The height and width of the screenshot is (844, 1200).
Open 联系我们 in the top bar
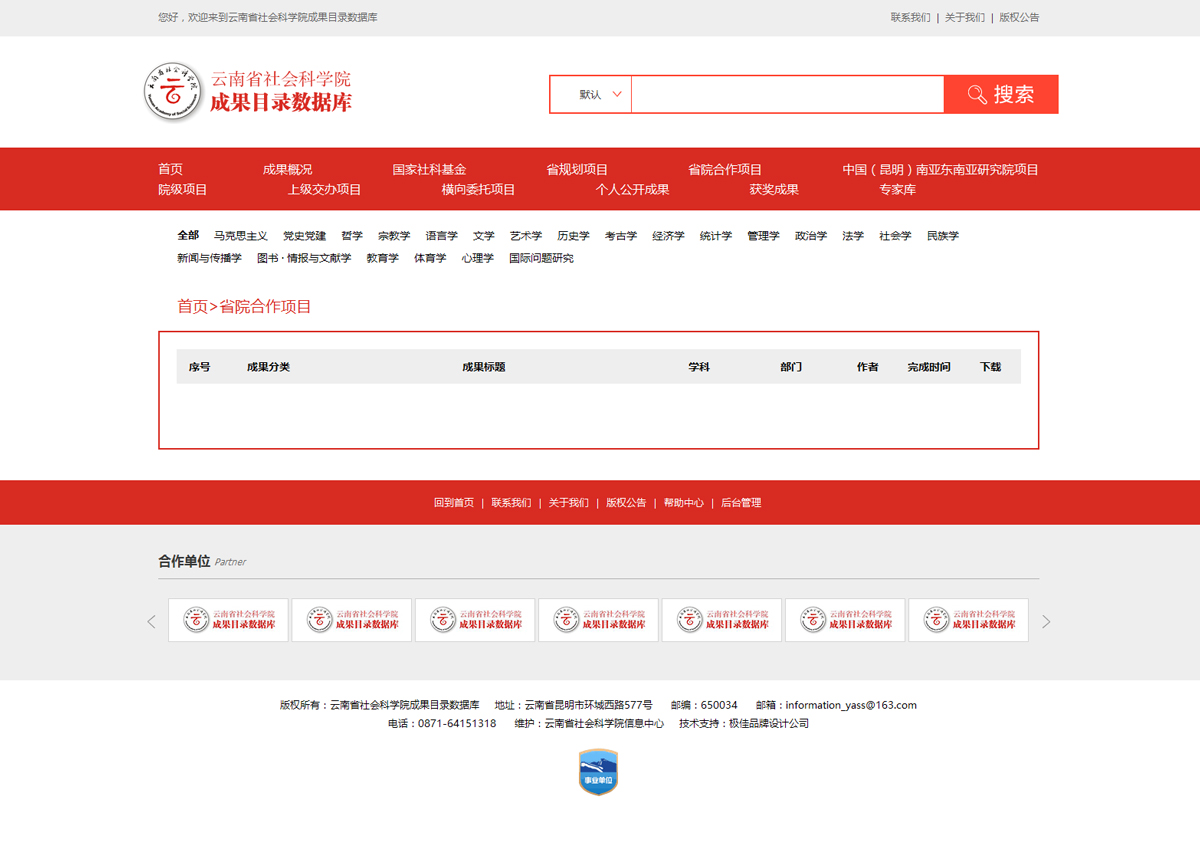pos(910,17)
